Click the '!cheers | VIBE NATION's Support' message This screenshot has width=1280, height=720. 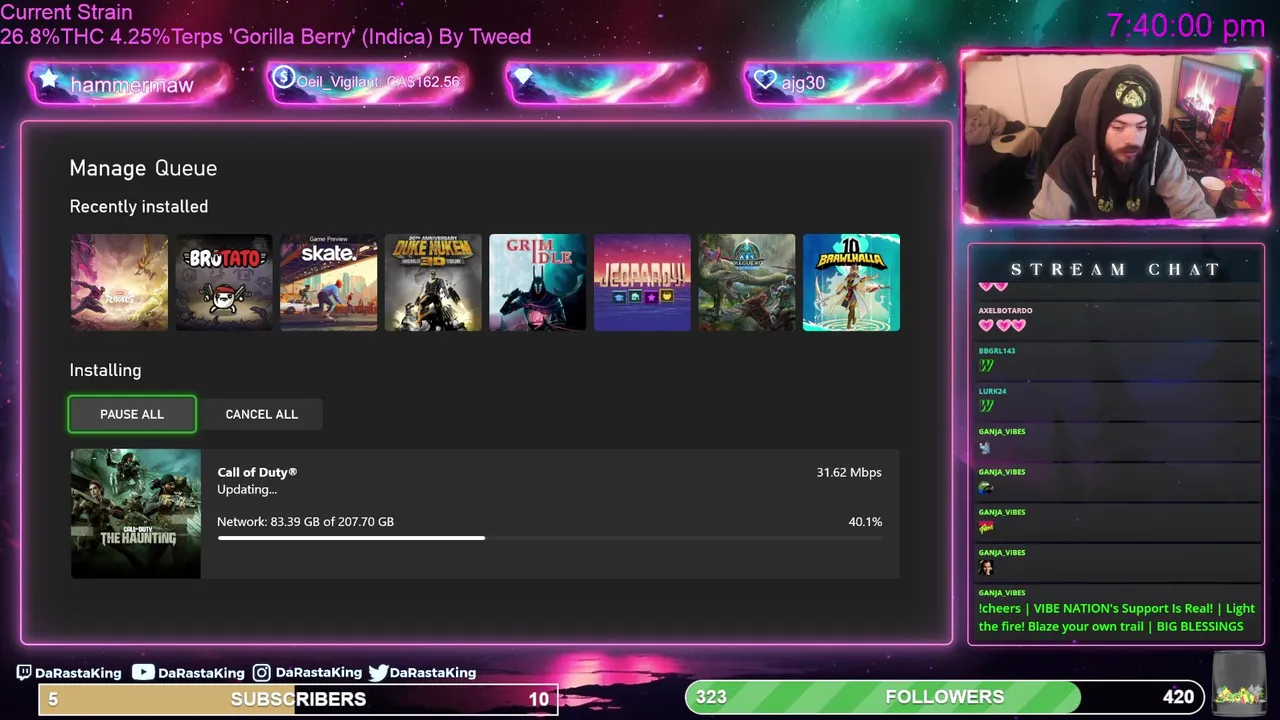(x=1116, y=617)
